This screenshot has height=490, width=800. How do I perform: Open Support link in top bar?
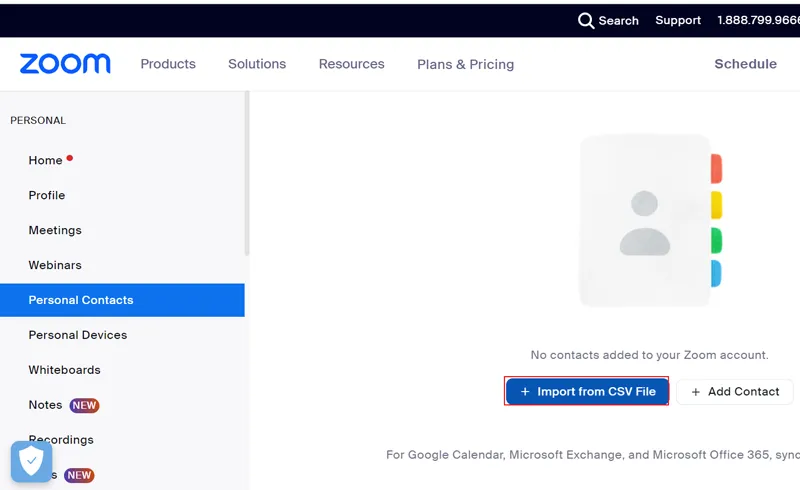[678, 20]
